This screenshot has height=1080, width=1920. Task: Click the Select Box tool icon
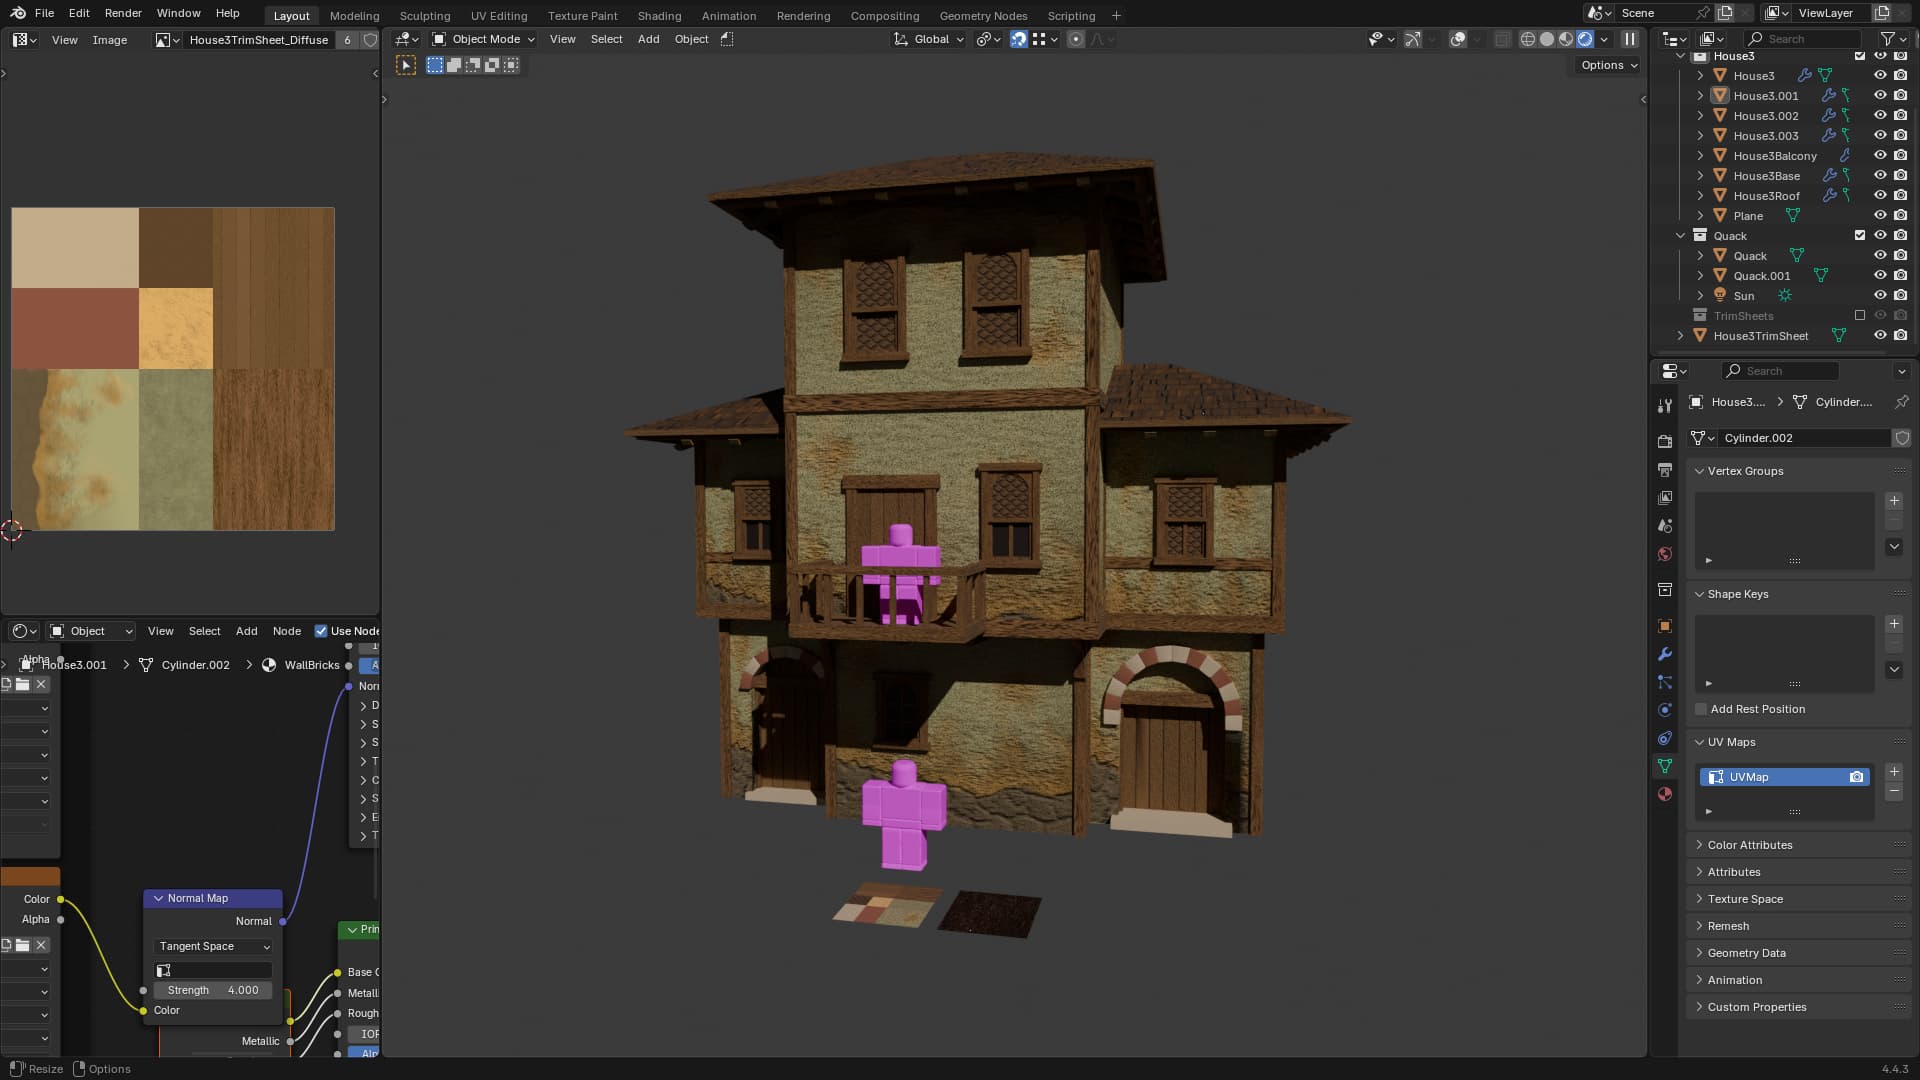[406, 65]
